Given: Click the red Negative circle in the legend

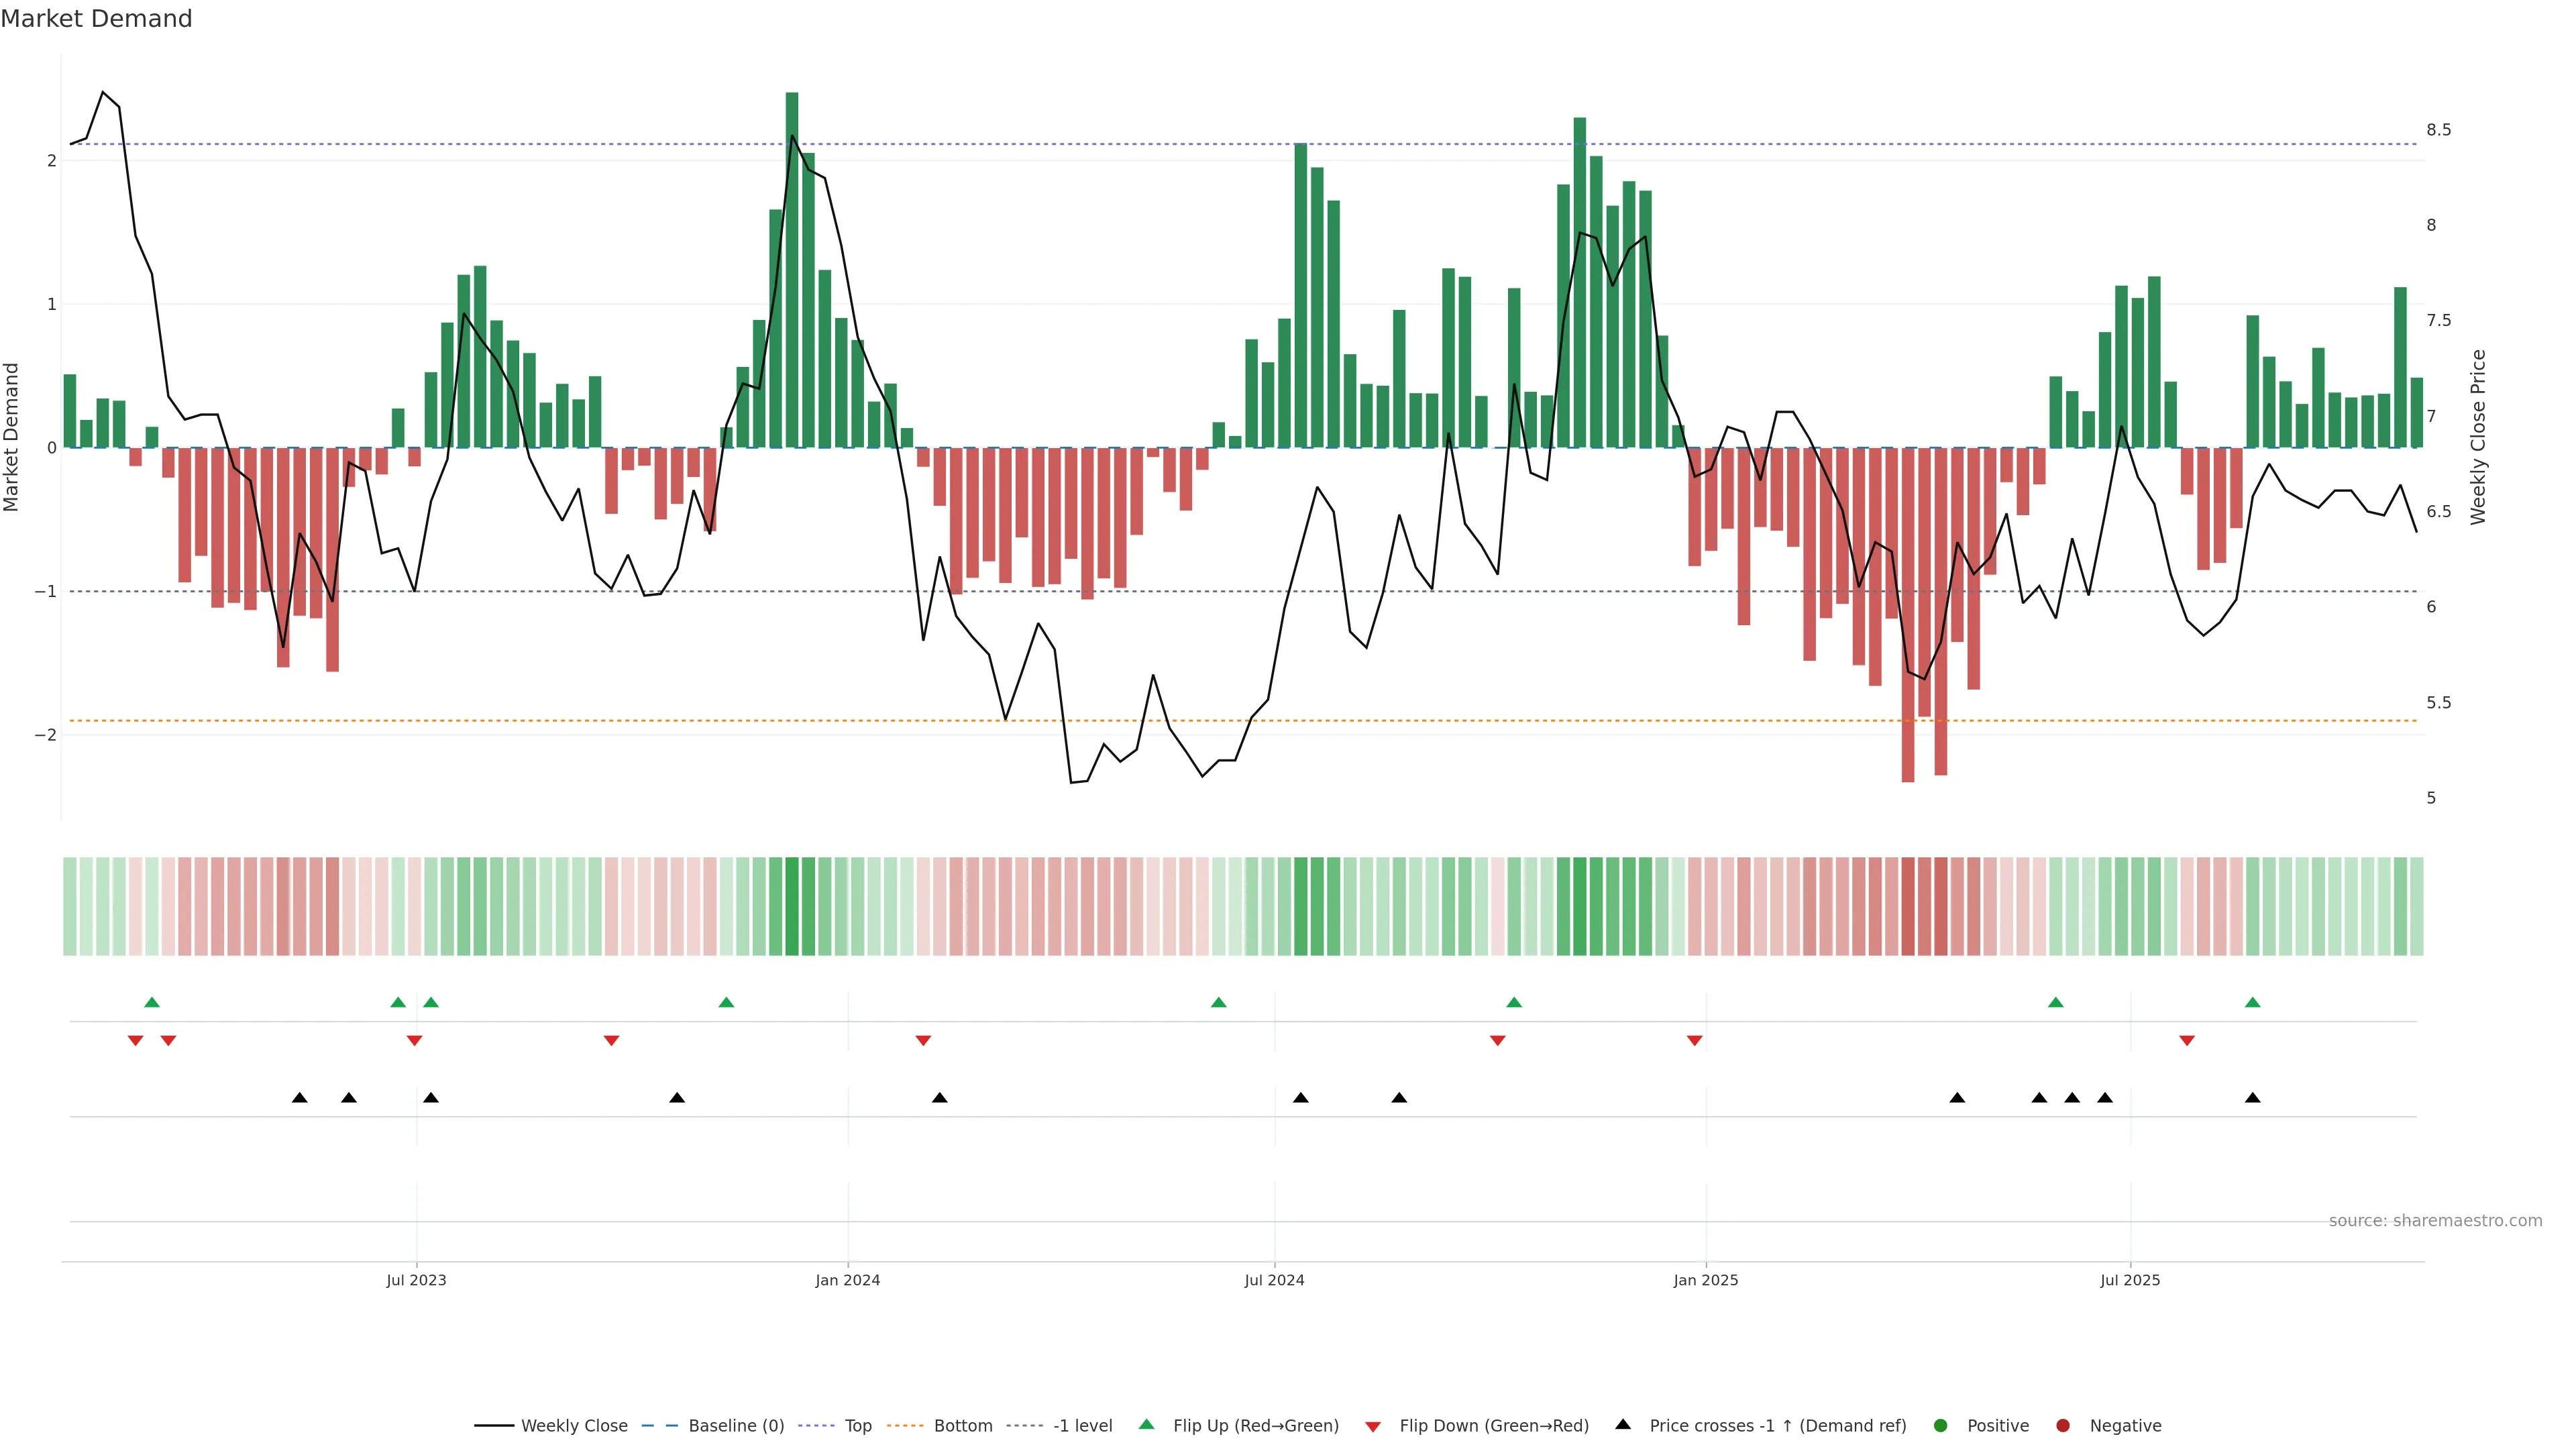Looking at the screenshot, I should coord(2062,1425).
